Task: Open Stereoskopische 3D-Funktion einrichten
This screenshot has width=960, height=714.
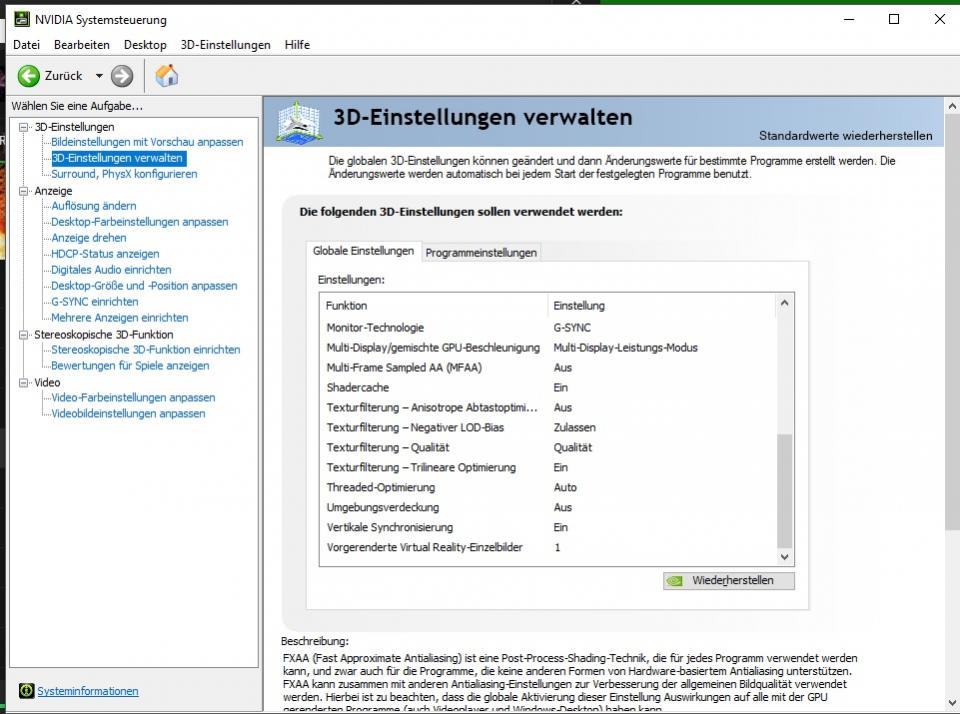Action: pyautogui.click(x=146, y=350)
